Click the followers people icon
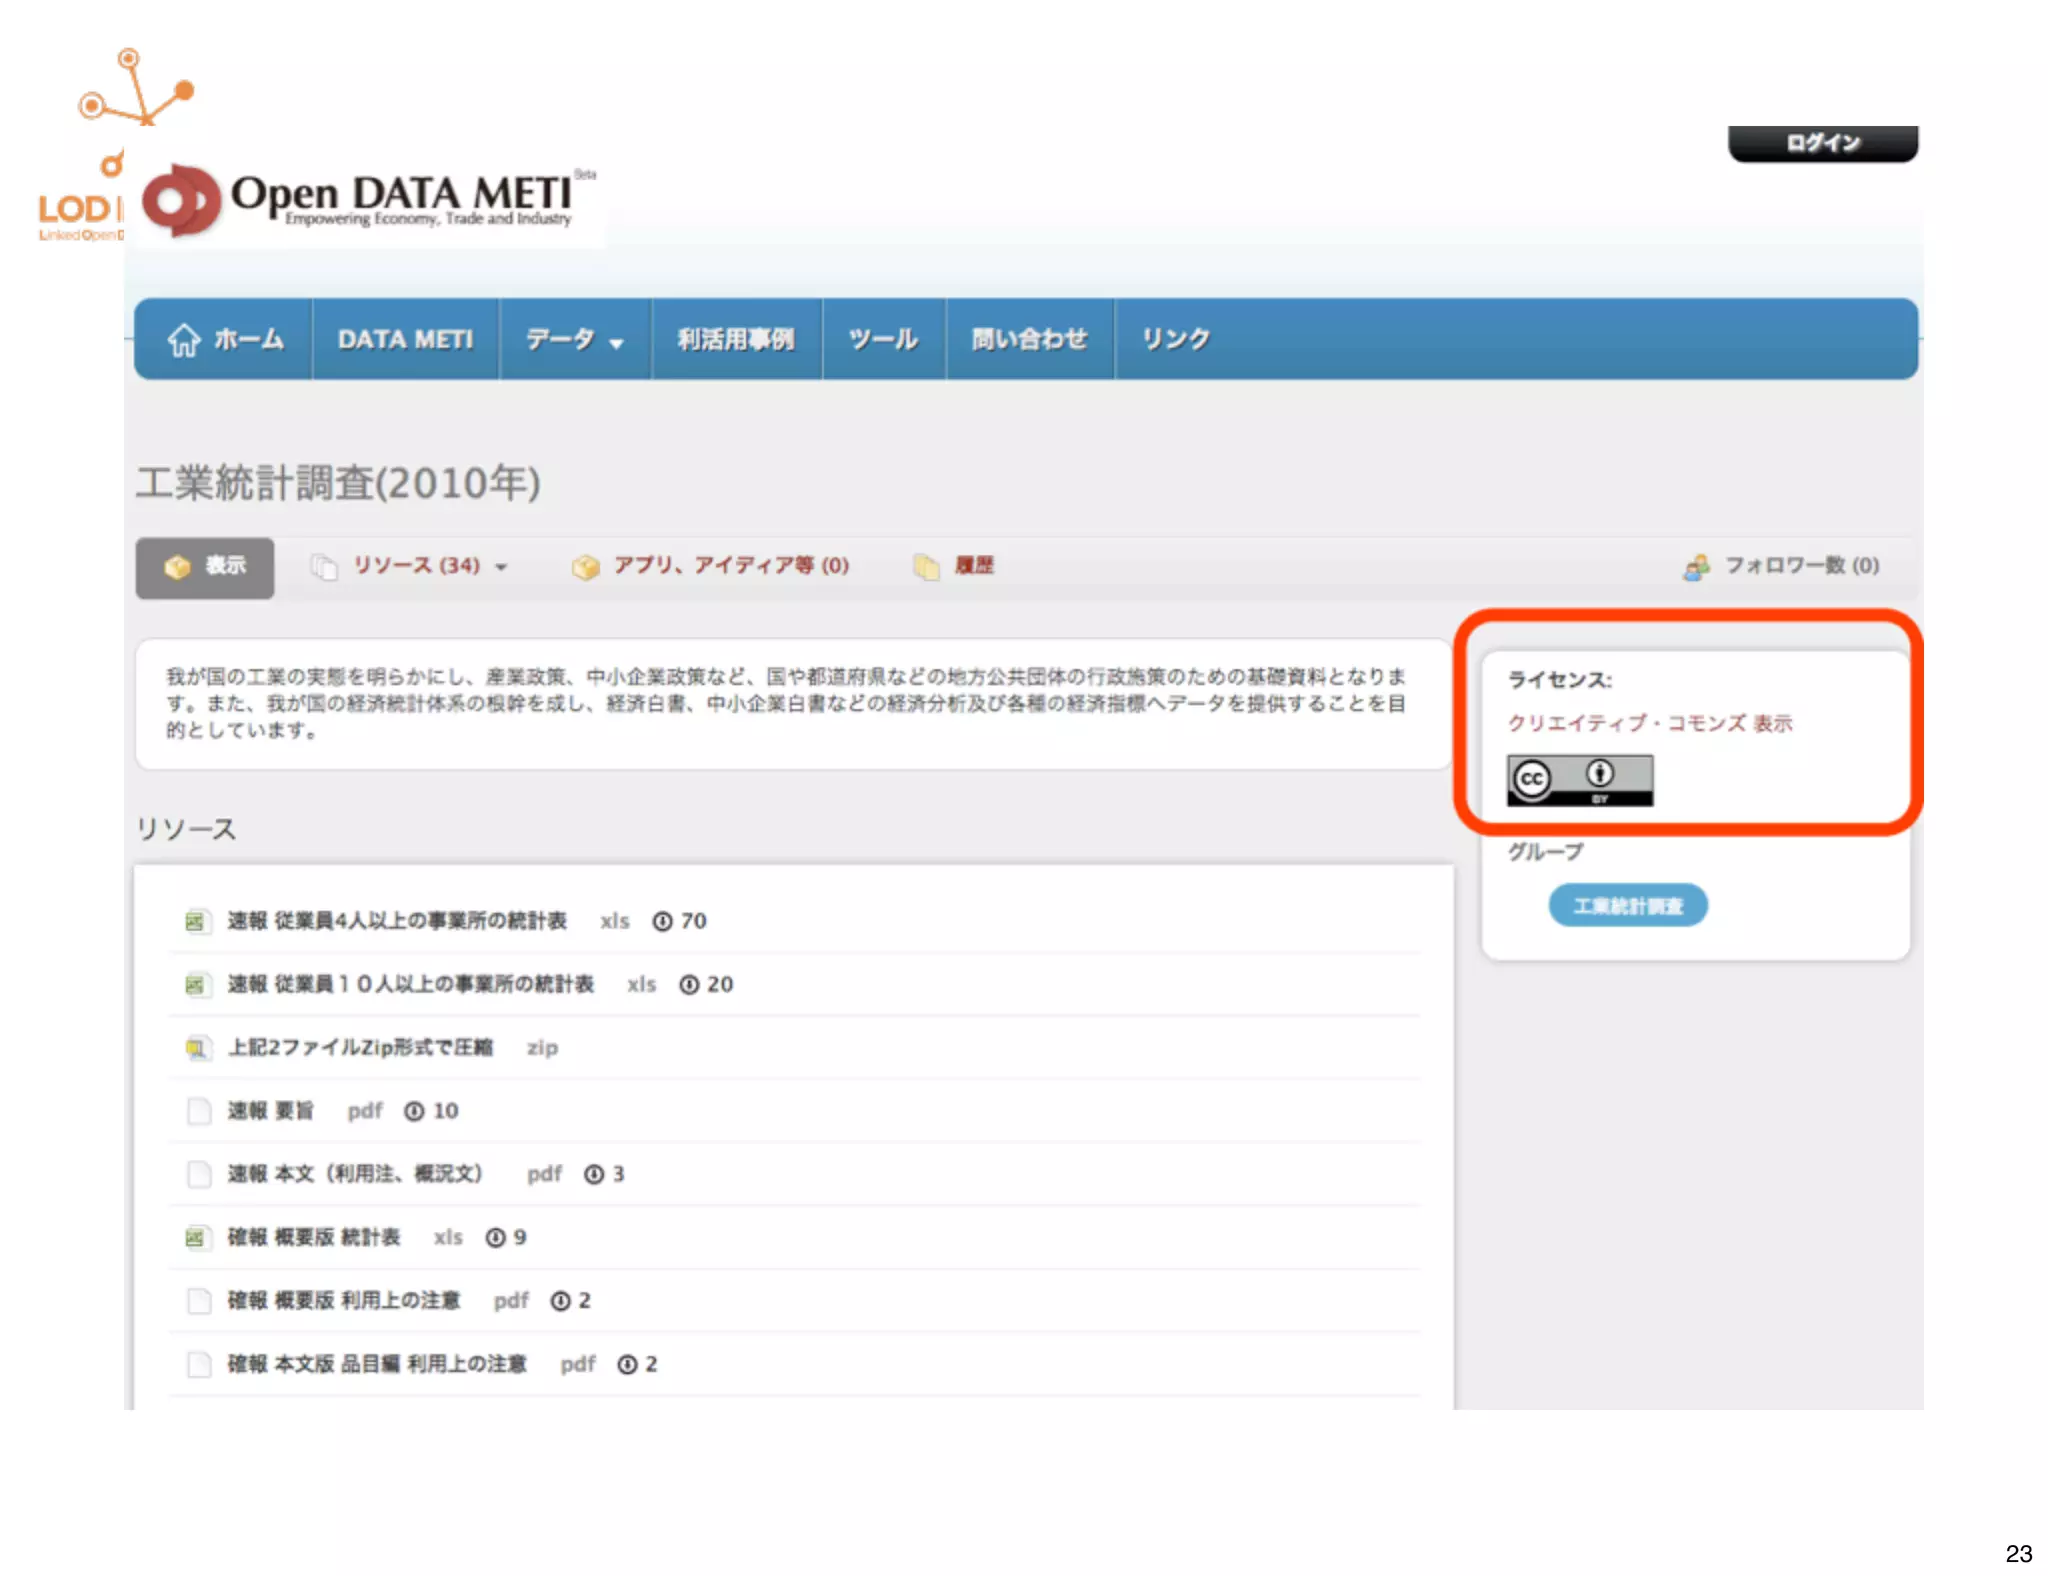This screenshot has height=1576, width=2048. [1696, 567]
